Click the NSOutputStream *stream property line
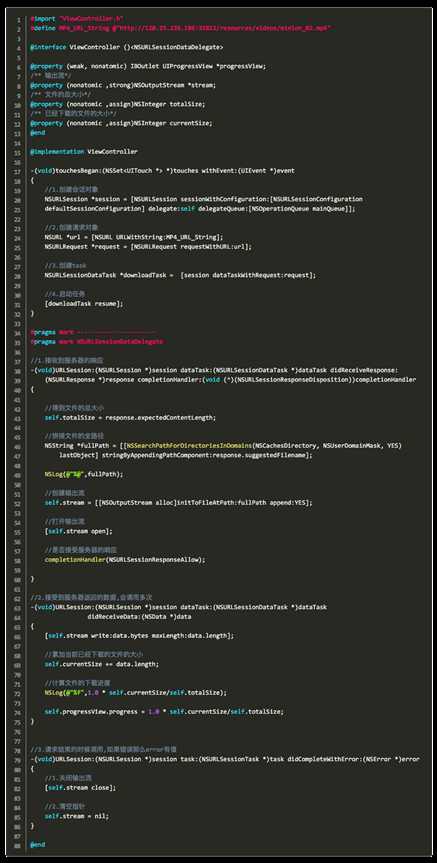 (123, 85)
